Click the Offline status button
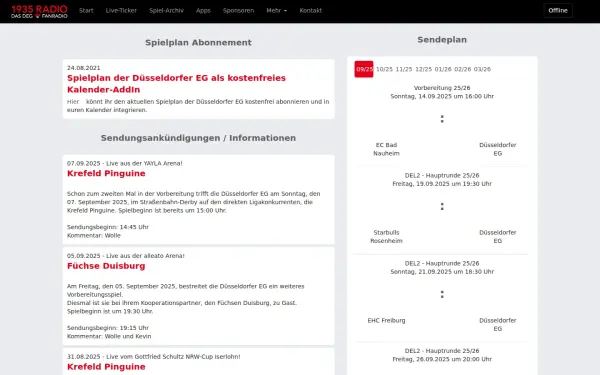The width and height of the screenshot is (600, 375). pyautogui.click(x=558, y=11)
